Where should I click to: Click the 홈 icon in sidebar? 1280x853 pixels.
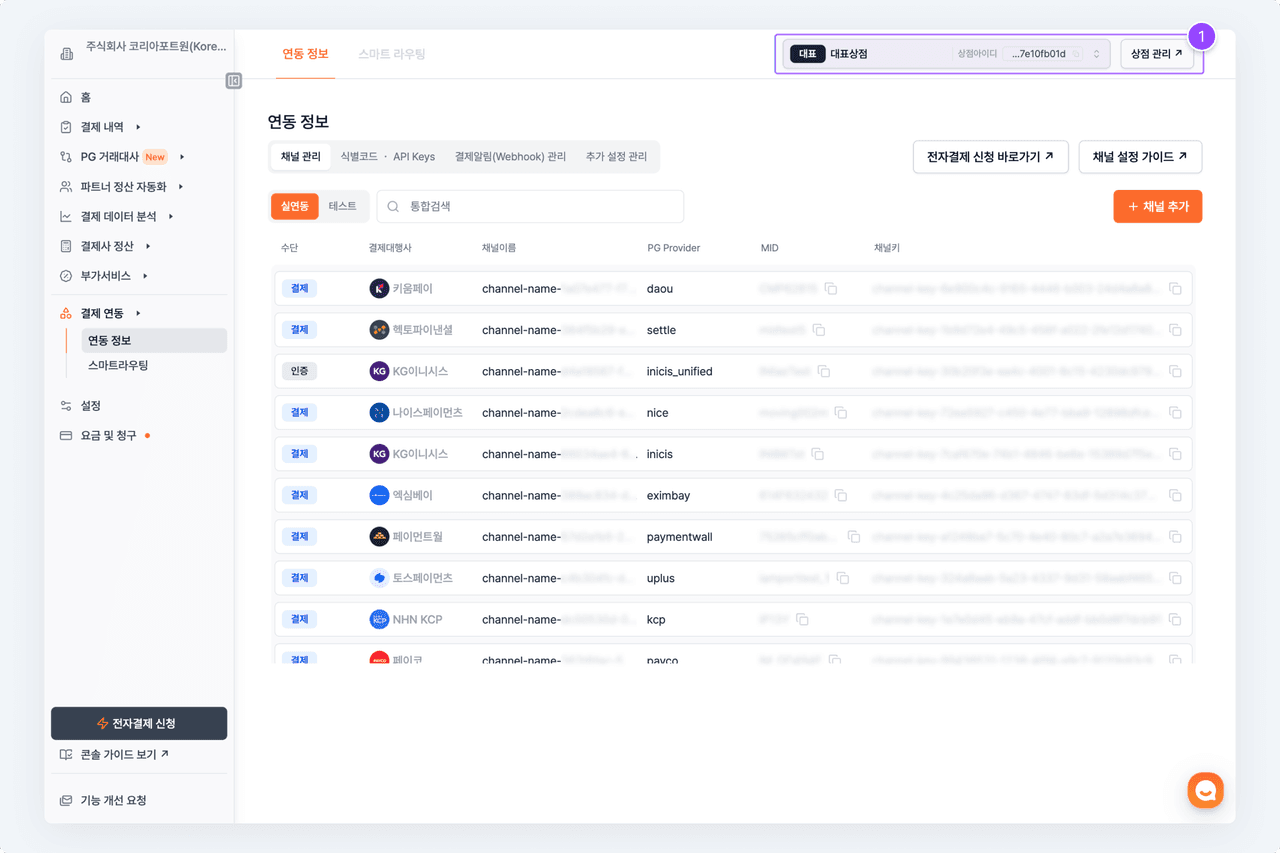click(x=66, y=97)
